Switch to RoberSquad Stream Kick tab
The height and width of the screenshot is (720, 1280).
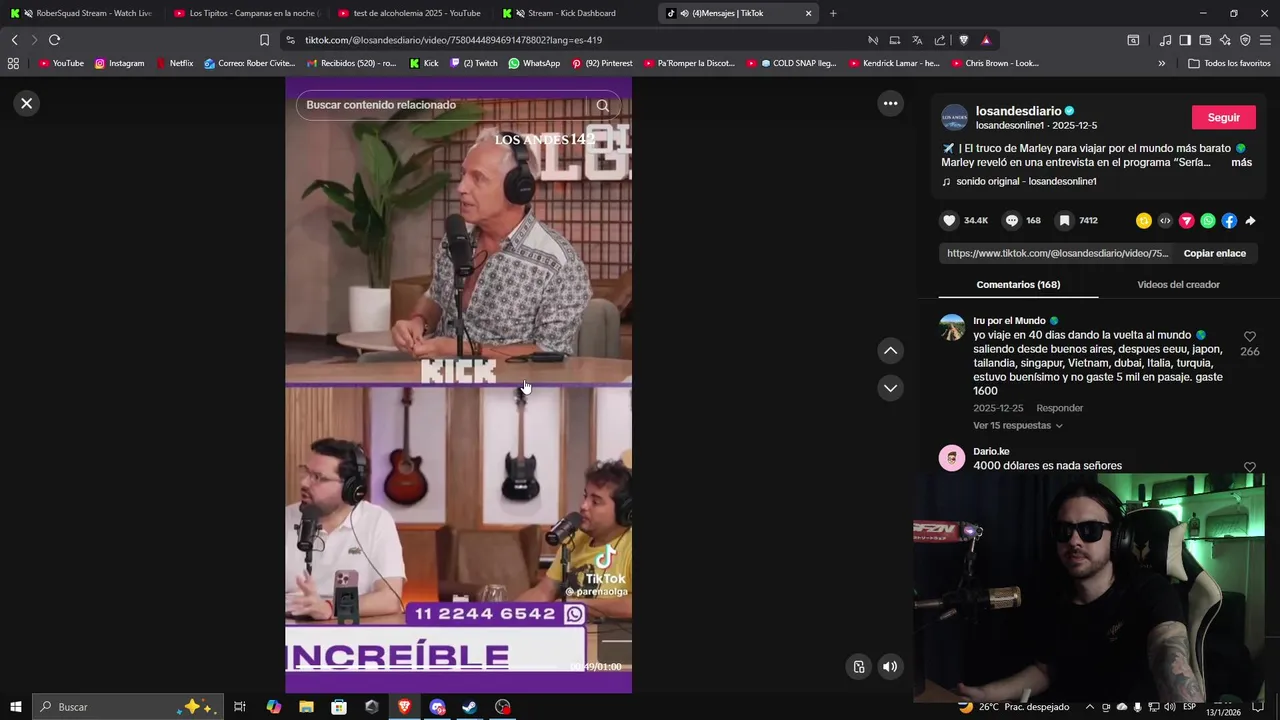(x=85, y=13)
